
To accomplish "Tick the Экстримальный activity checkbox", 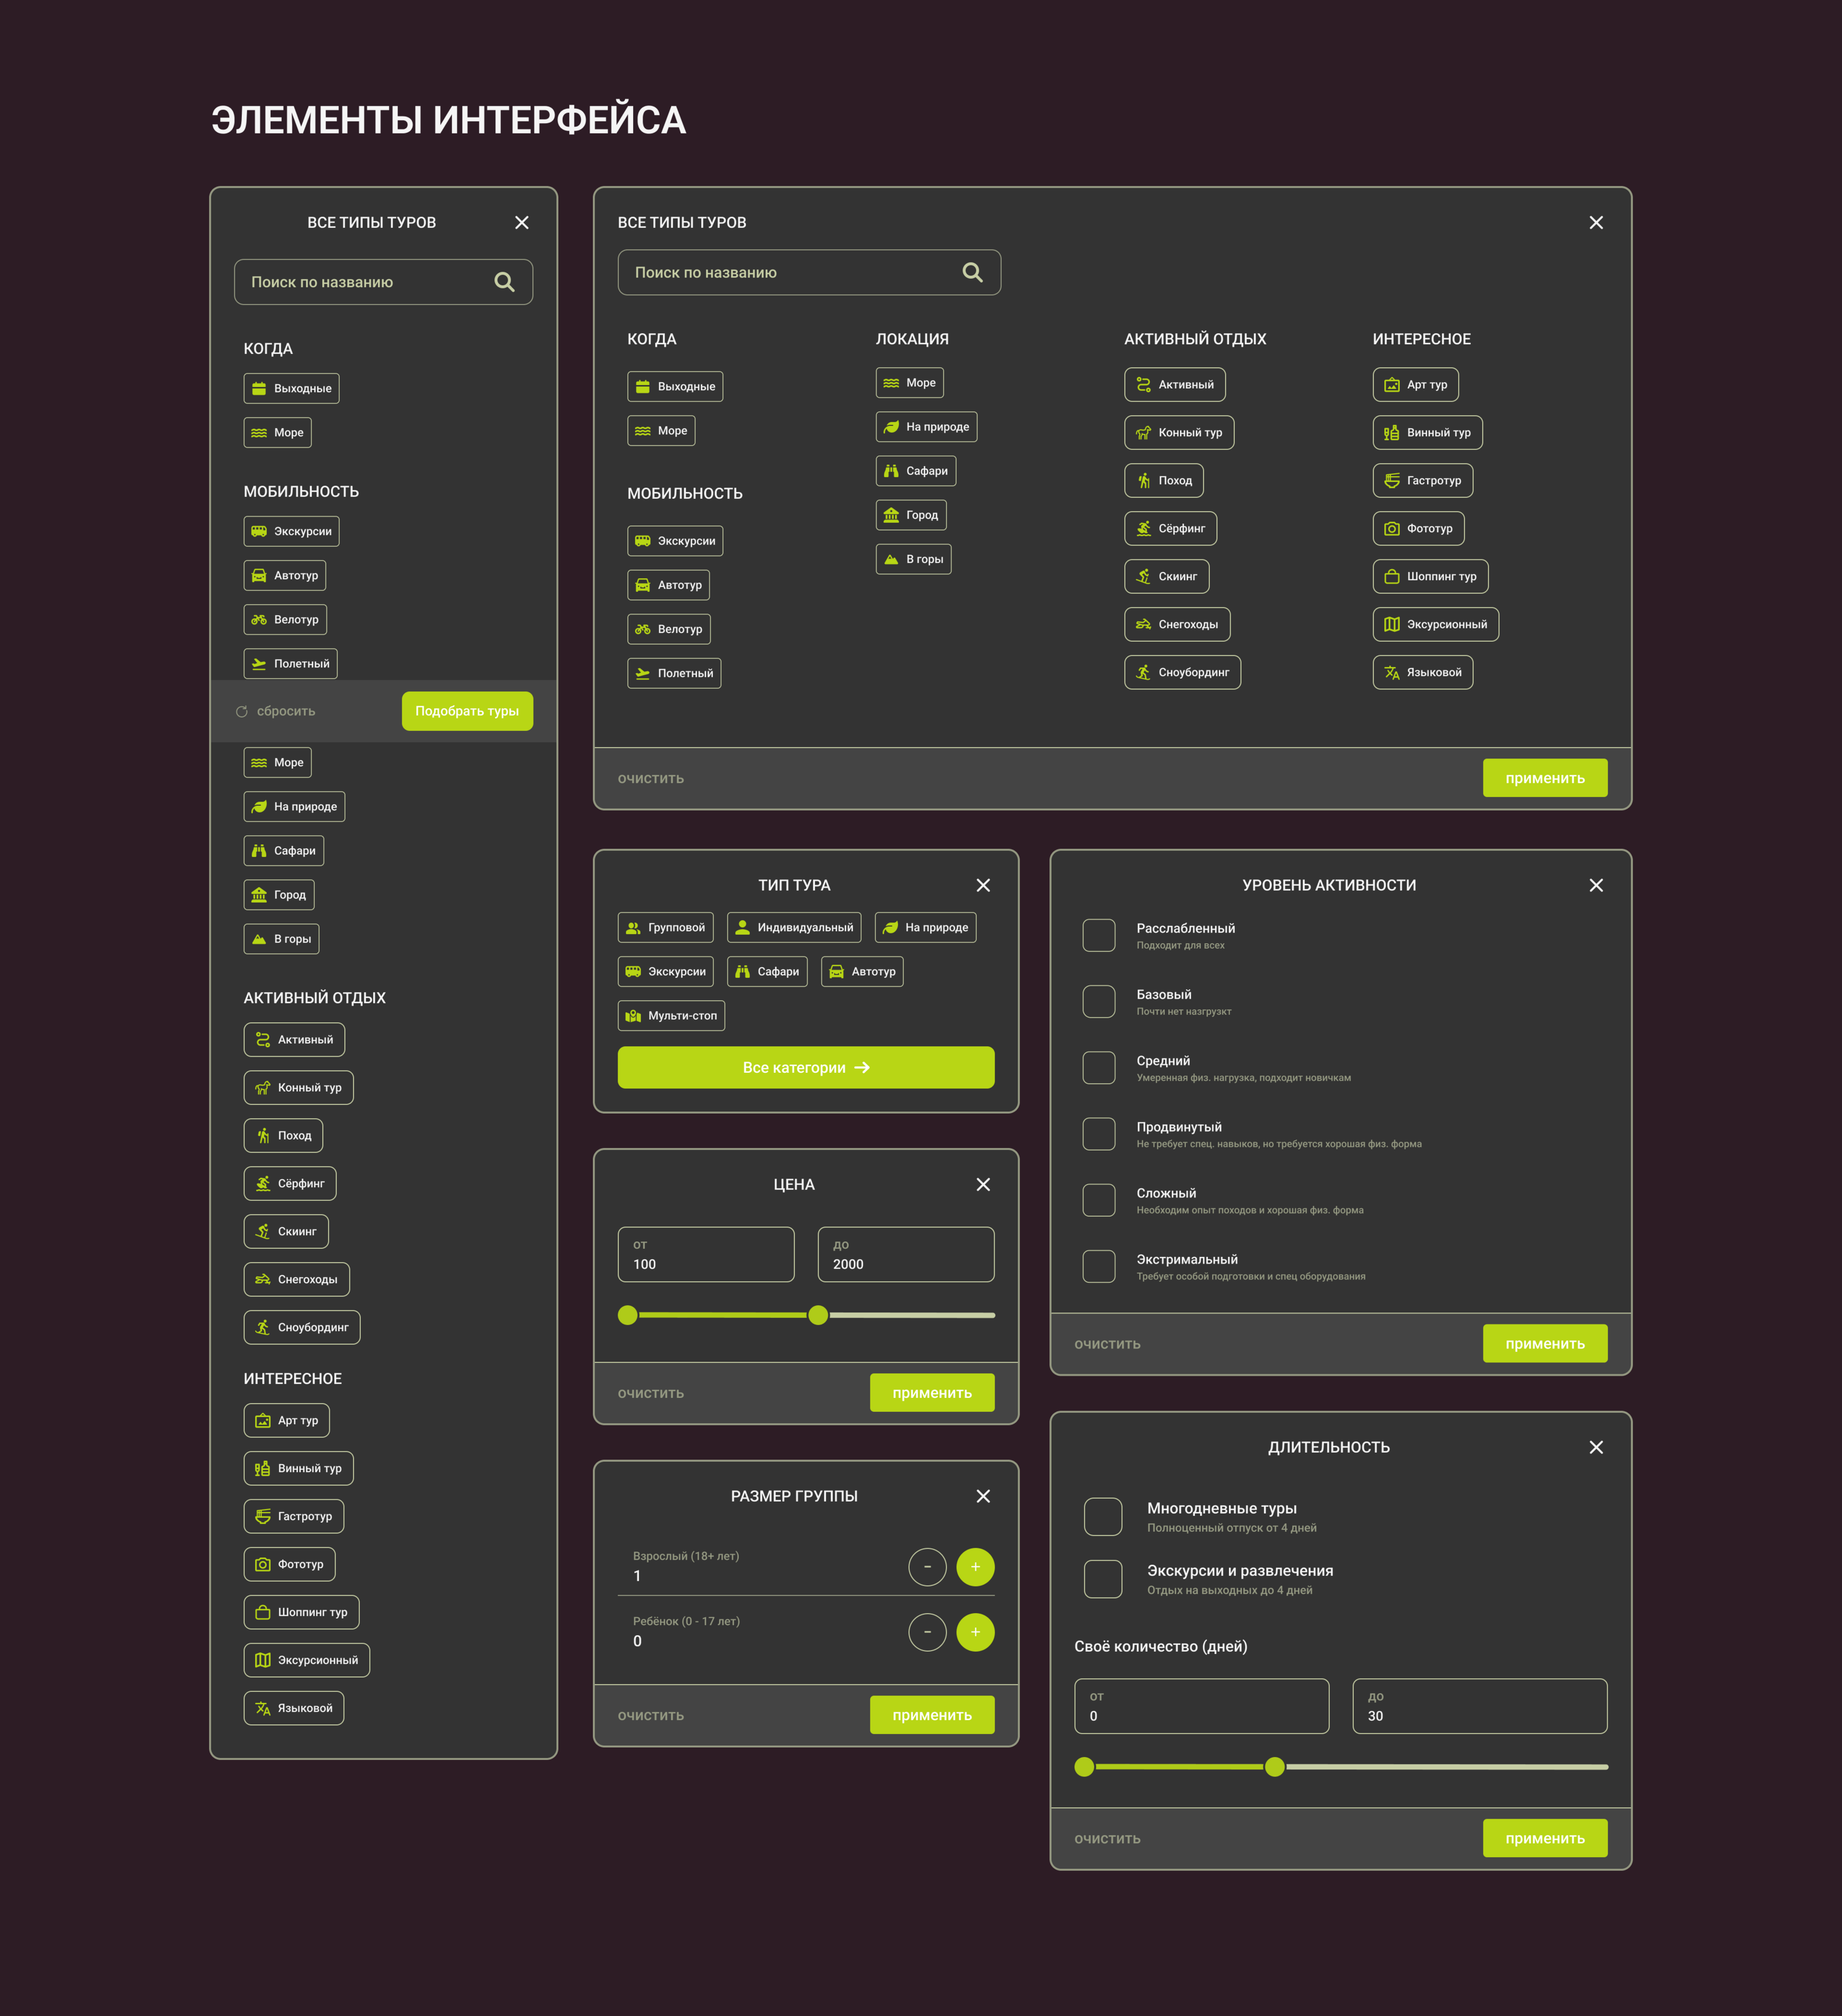I will (1099, 1266).
